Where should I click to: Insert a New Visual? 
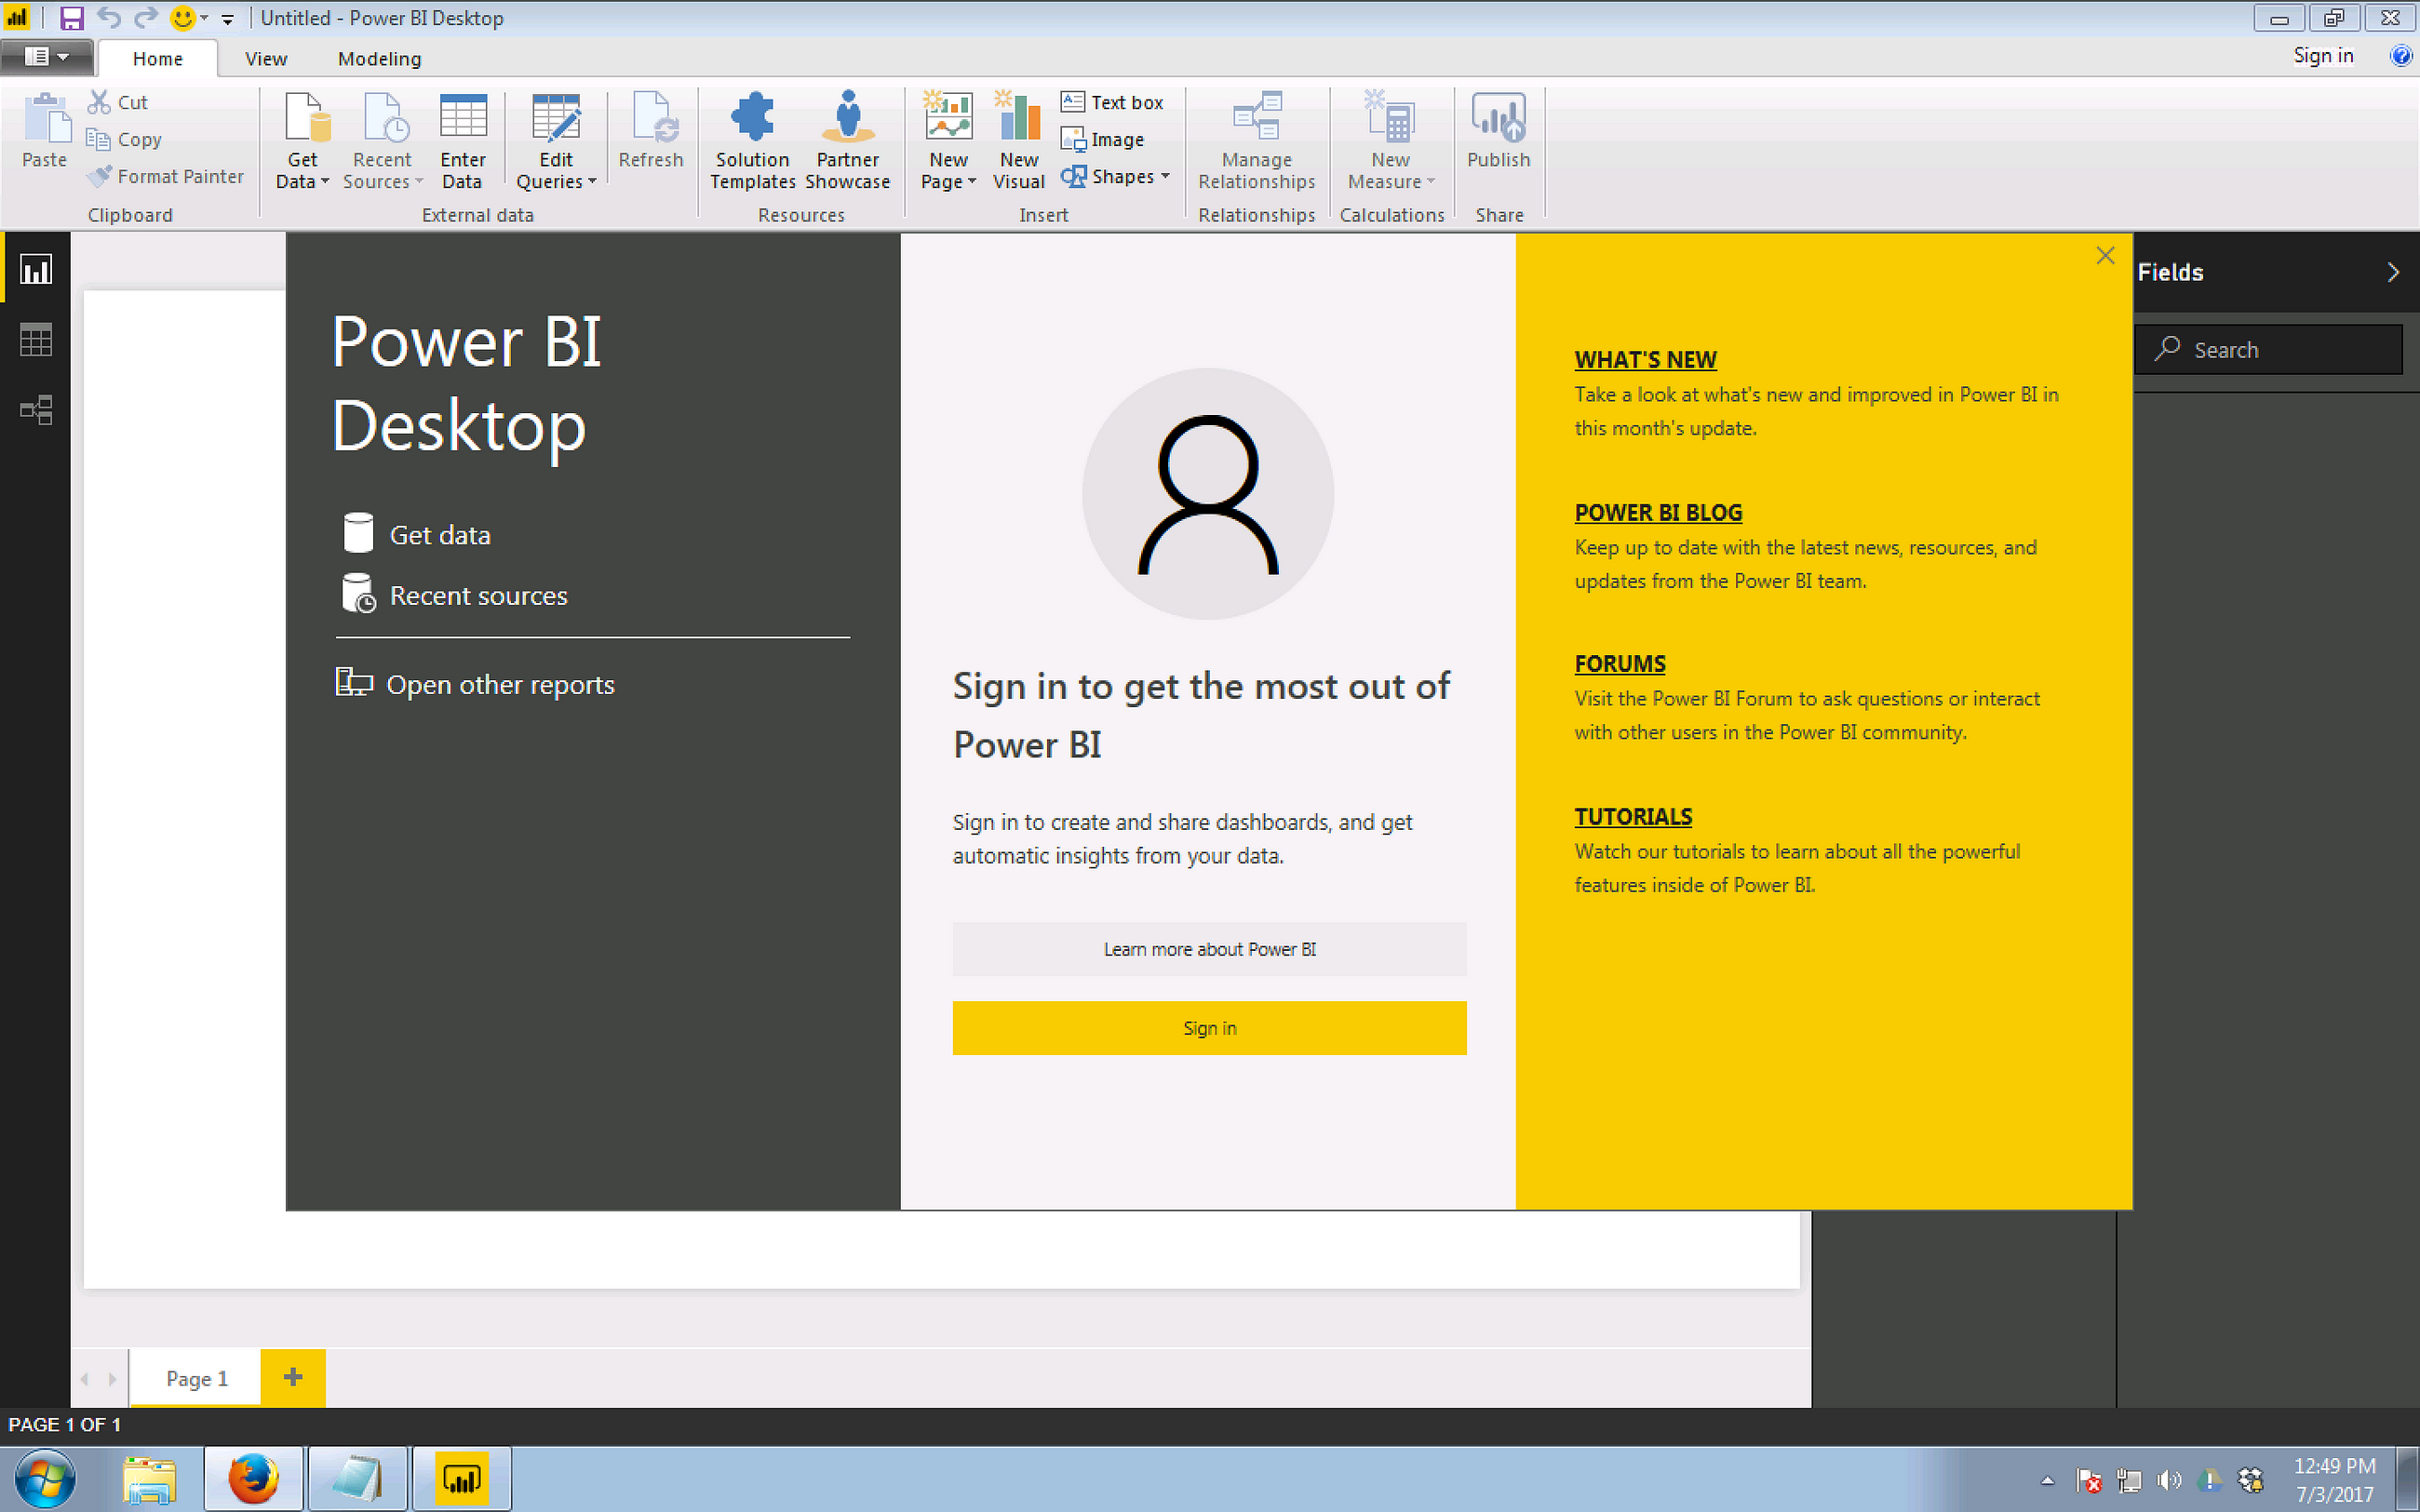[x=1019, y=140]
